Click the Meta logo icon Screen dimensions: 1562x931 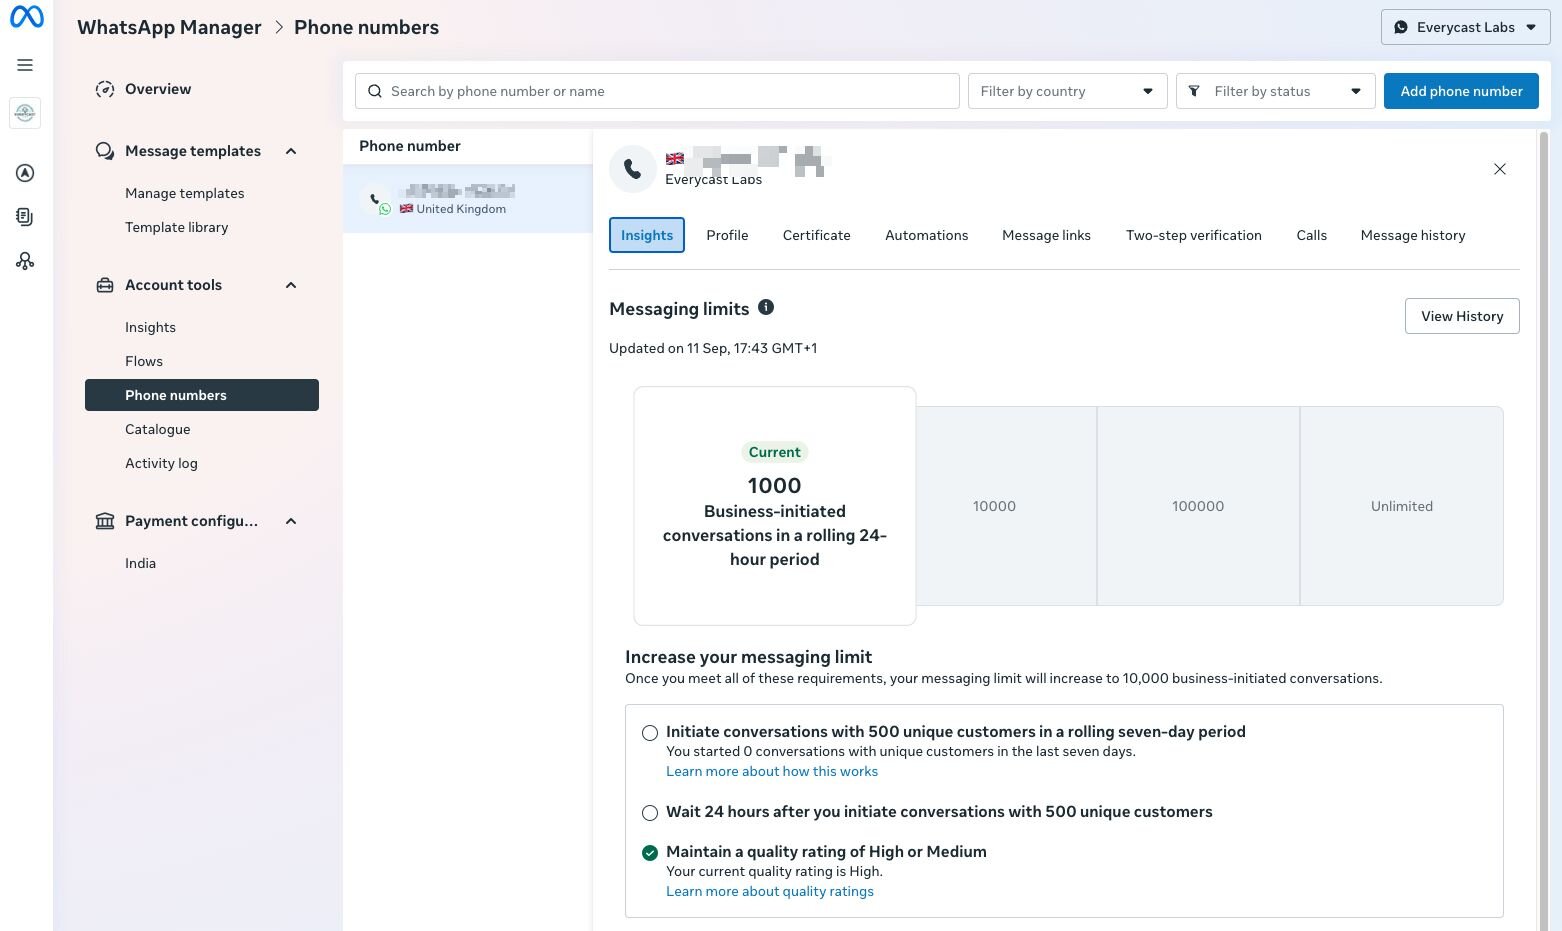pos(26,17)
